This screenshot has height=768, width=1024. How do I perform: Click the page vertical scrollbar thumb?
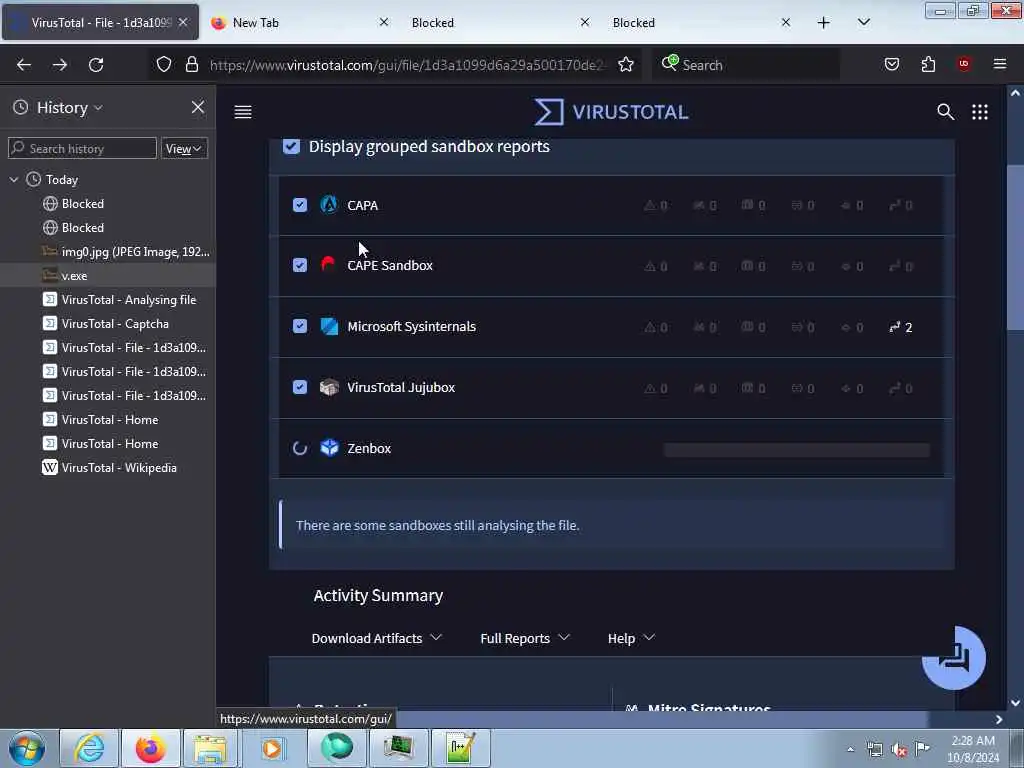(1015, 248)
